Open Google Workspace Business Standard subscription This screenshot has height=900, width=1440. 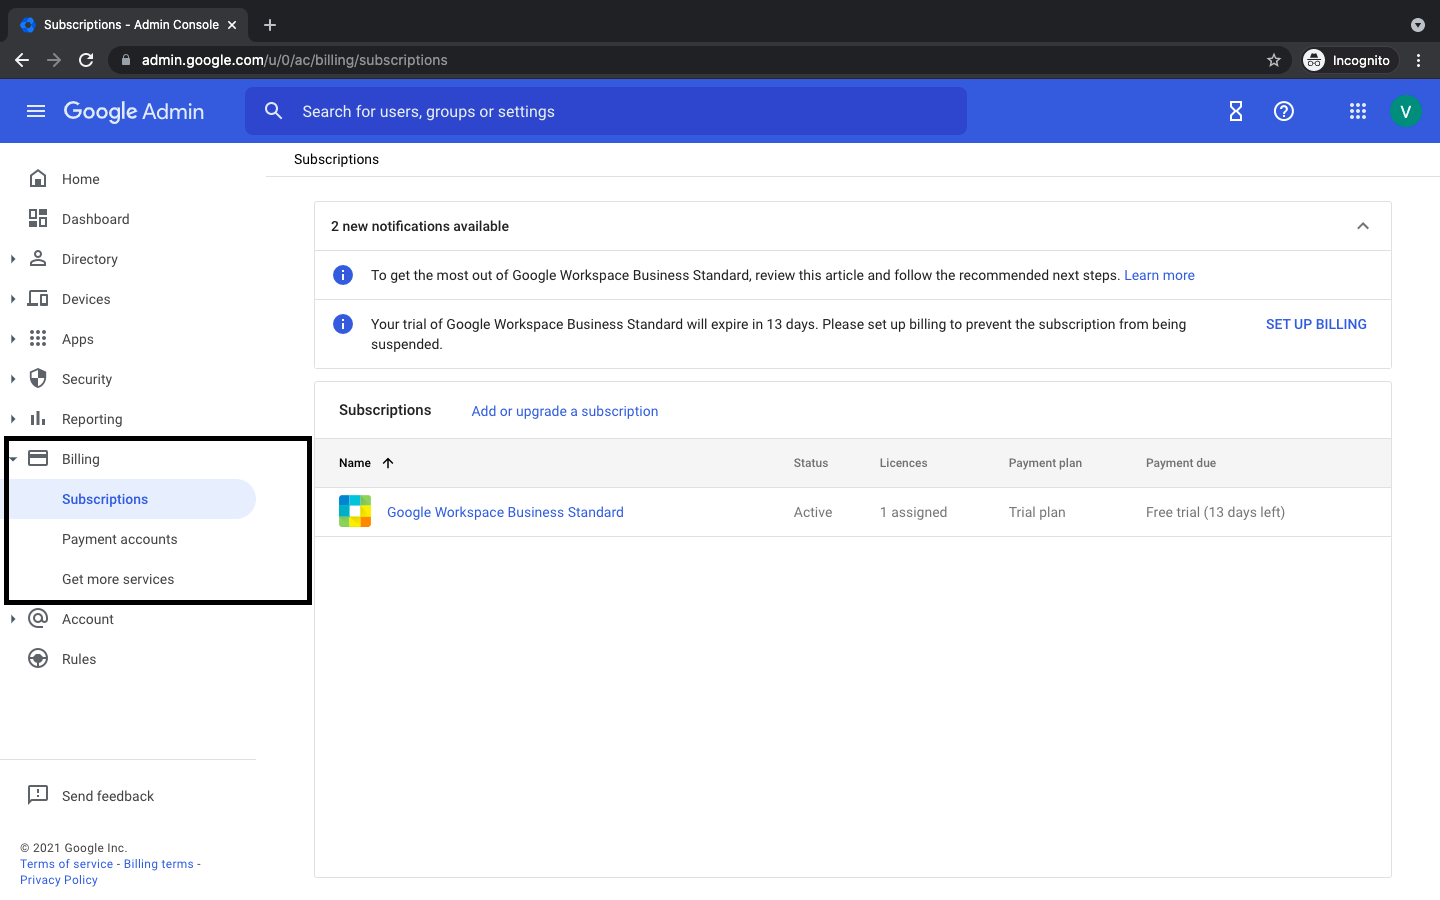point(505,512)
